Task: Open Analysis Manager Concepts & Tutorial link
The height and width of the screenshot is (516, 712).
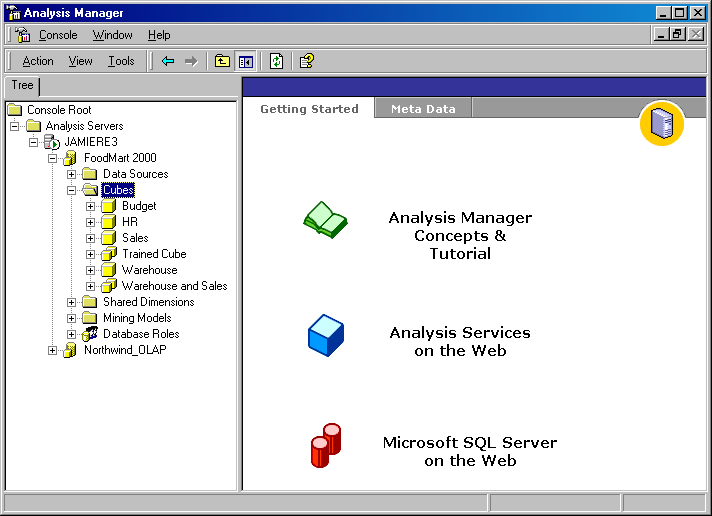Action: point(460,235)
